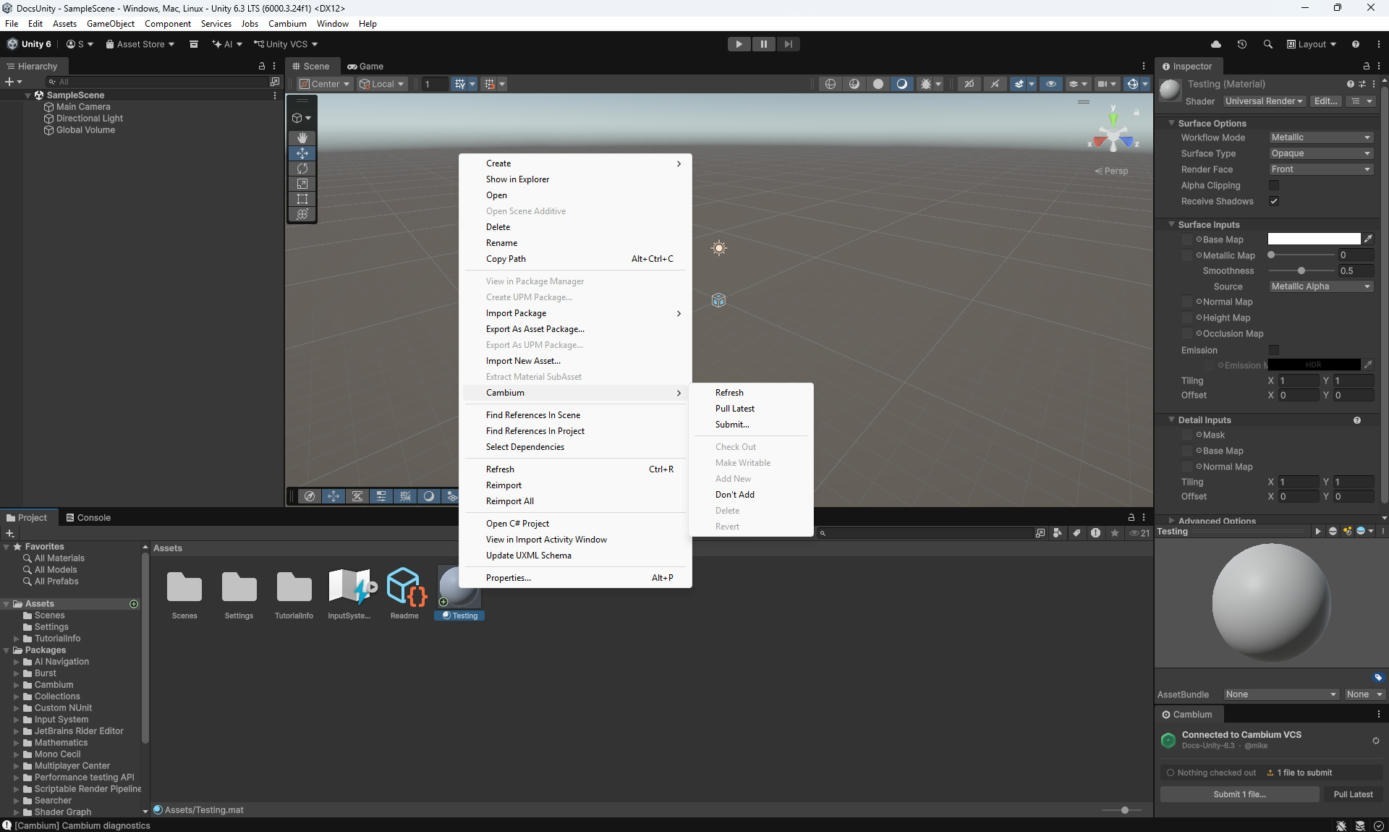Viewport: 1389px width, 832px height.
Task: Toggle the Receive Shadows checkbox
Action: 1274,201
